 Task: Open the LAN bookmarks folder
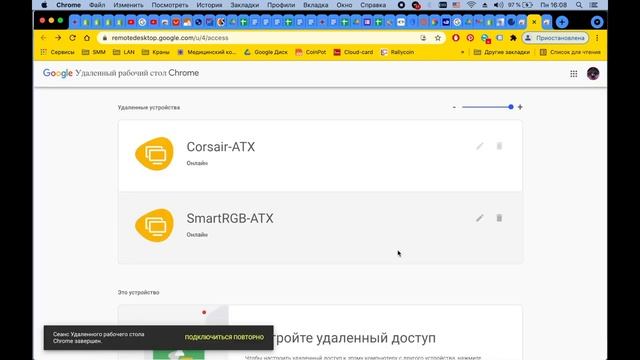(124, 52)
